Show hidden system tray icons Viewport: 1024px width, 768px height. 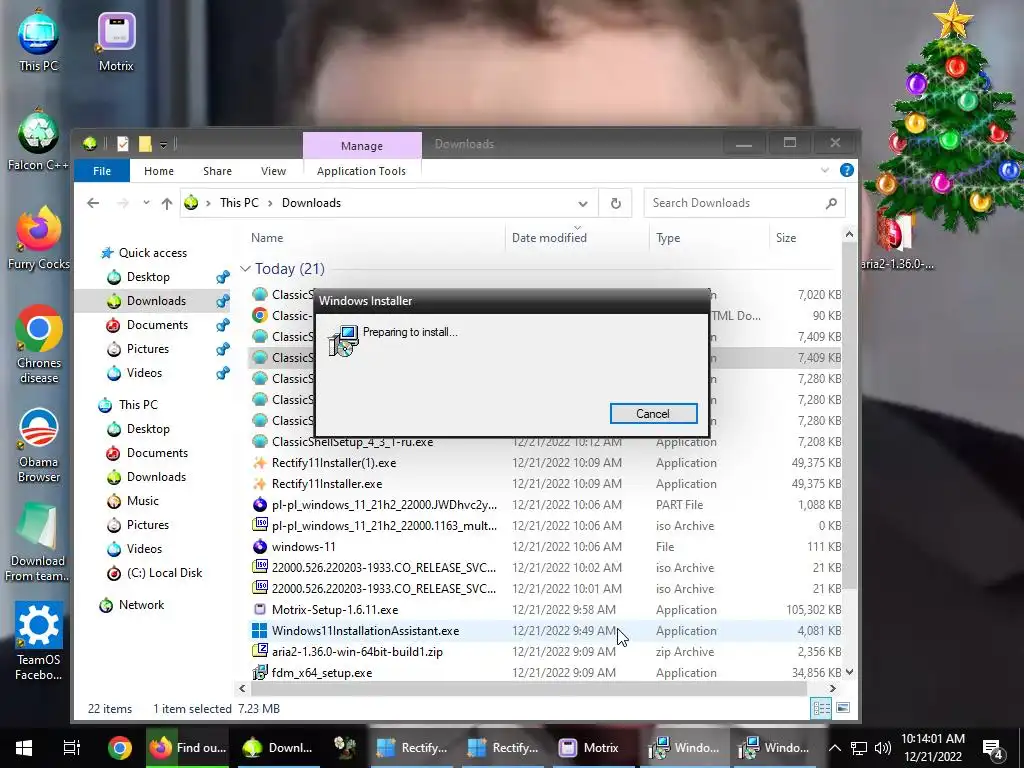pos(835,748)
